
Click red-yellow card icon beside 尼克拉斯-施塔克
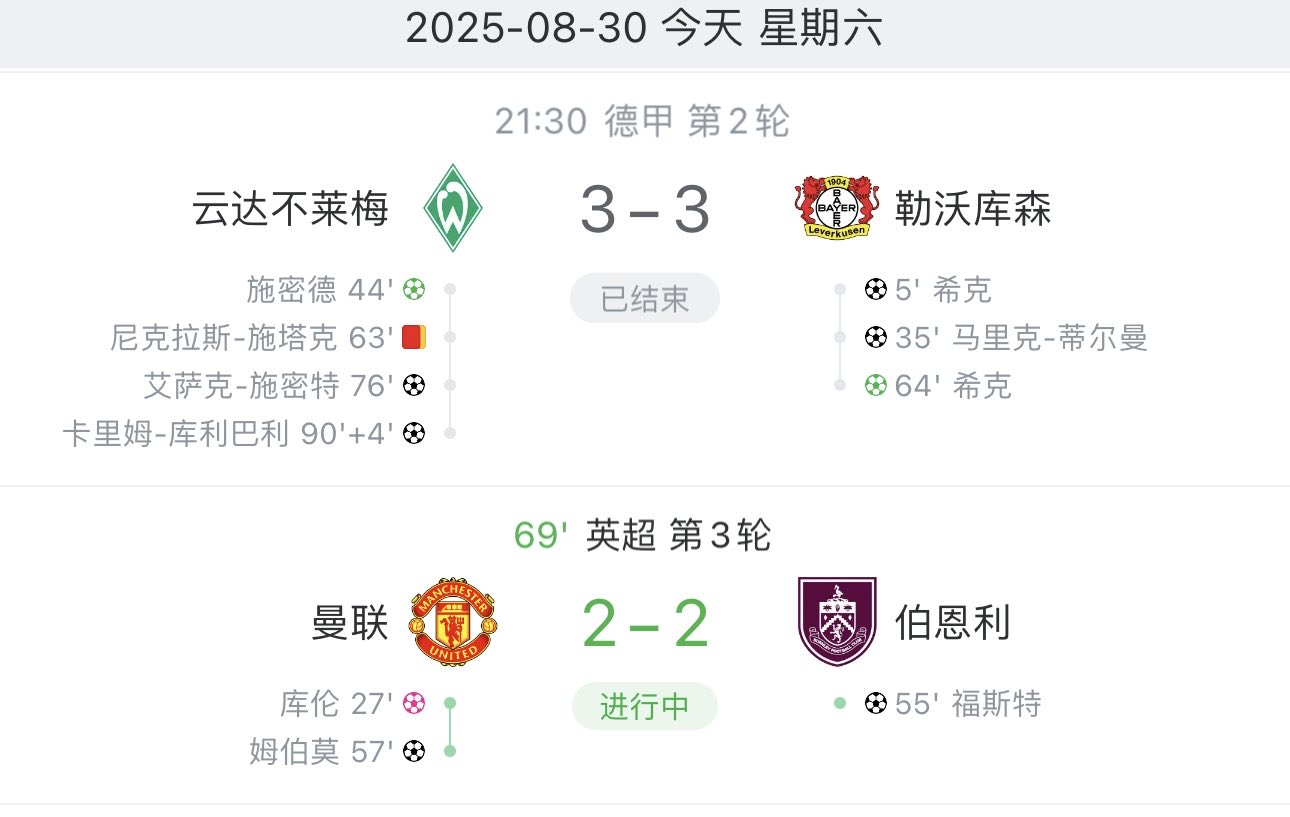pos(414,338)
